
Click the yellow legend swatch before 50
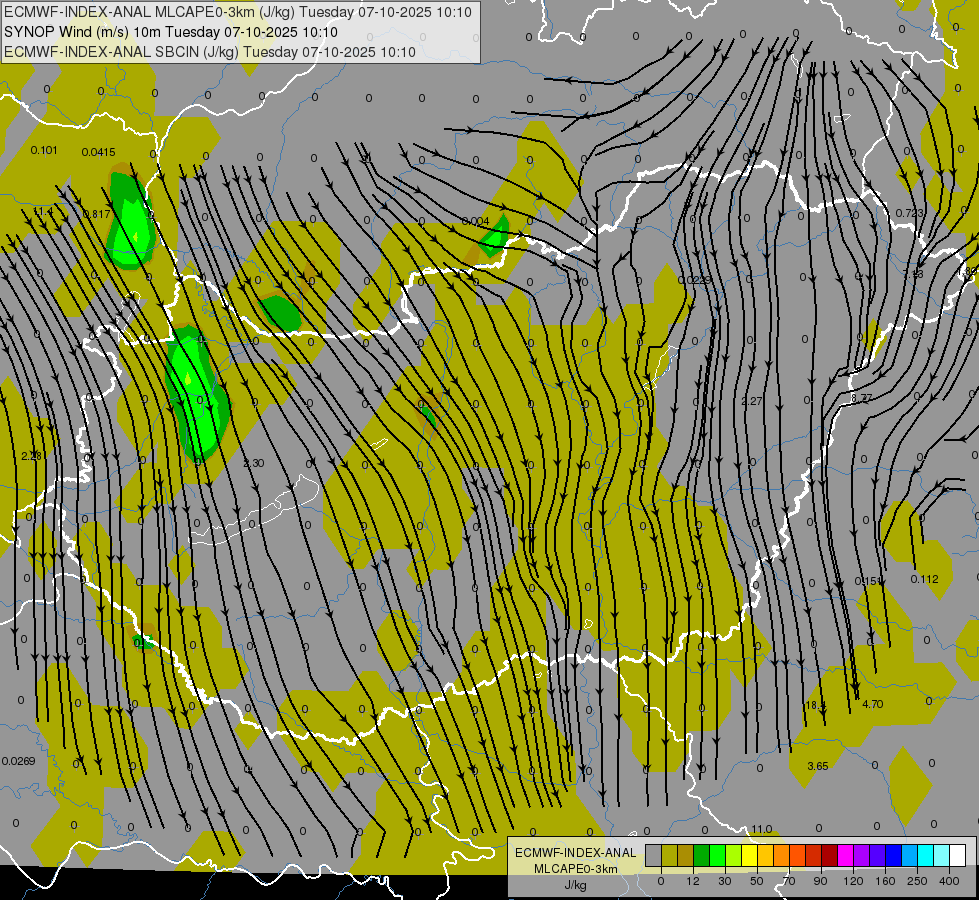(x=749, y=856)
